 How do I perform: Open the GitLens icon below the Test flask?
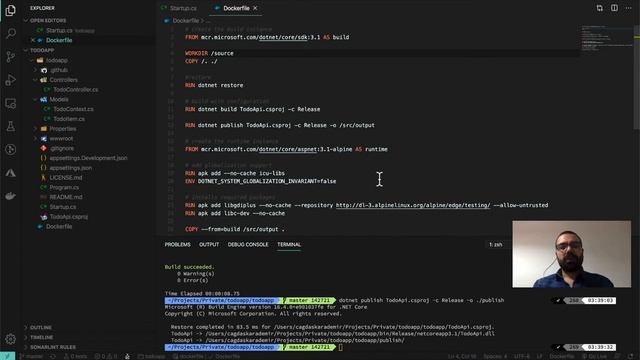tap(11, 150)
